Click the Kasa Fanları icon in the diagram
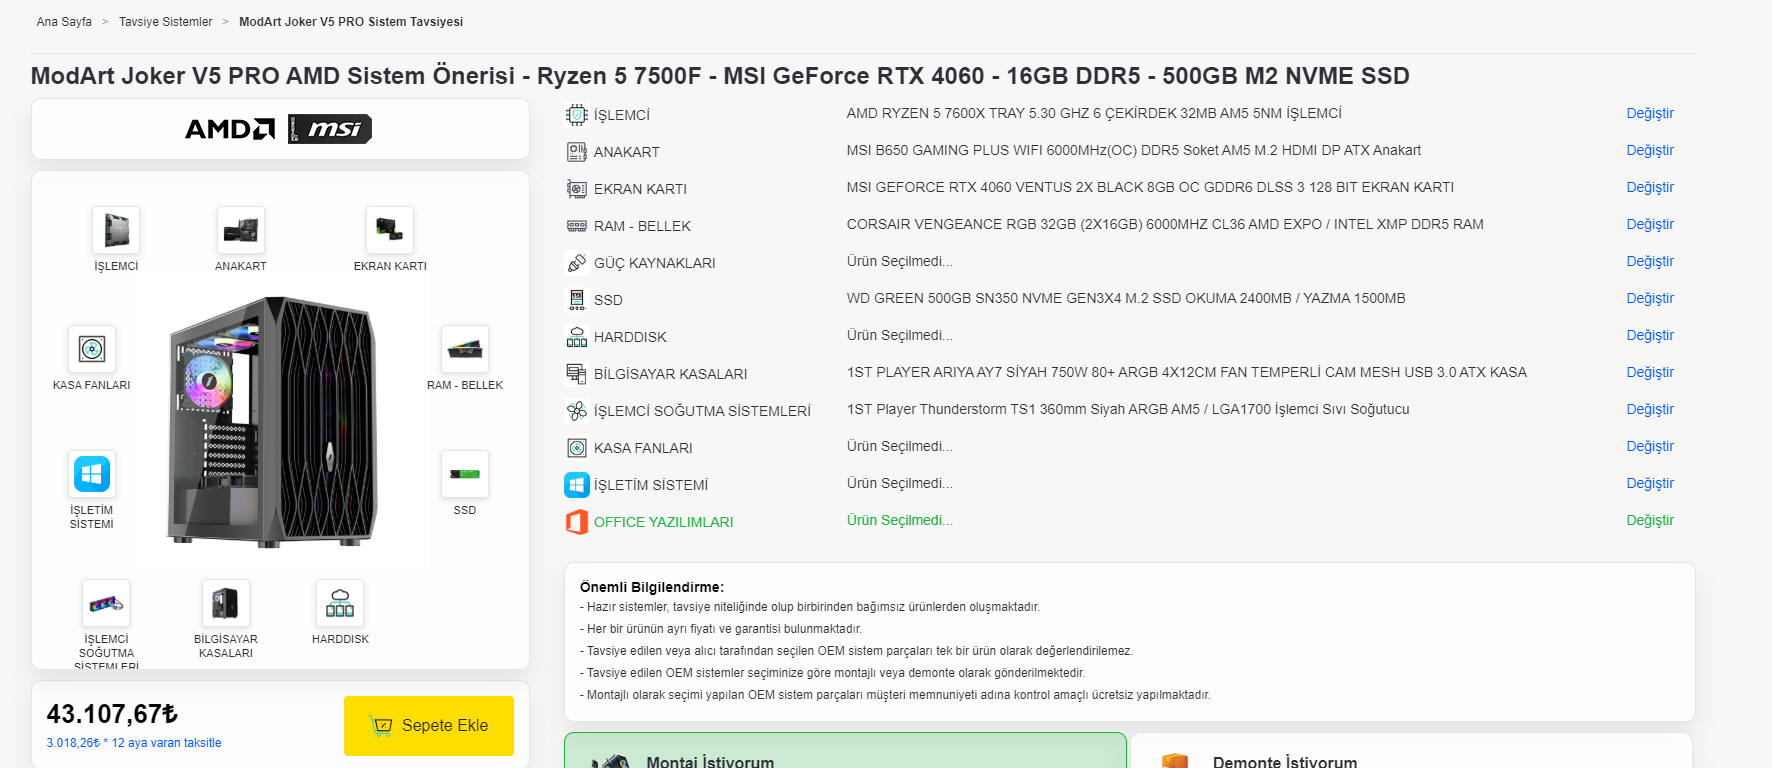 pyautogui.click(x=92, y=349)
